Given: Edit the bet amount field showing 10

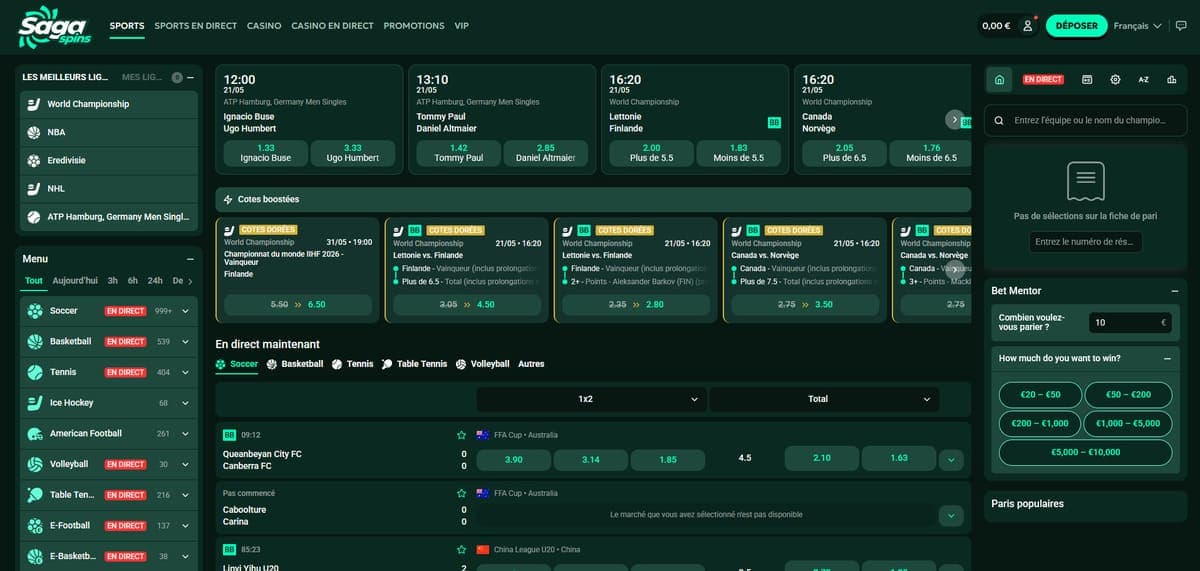Looking at the screenshot, I should pos(1131,323).
